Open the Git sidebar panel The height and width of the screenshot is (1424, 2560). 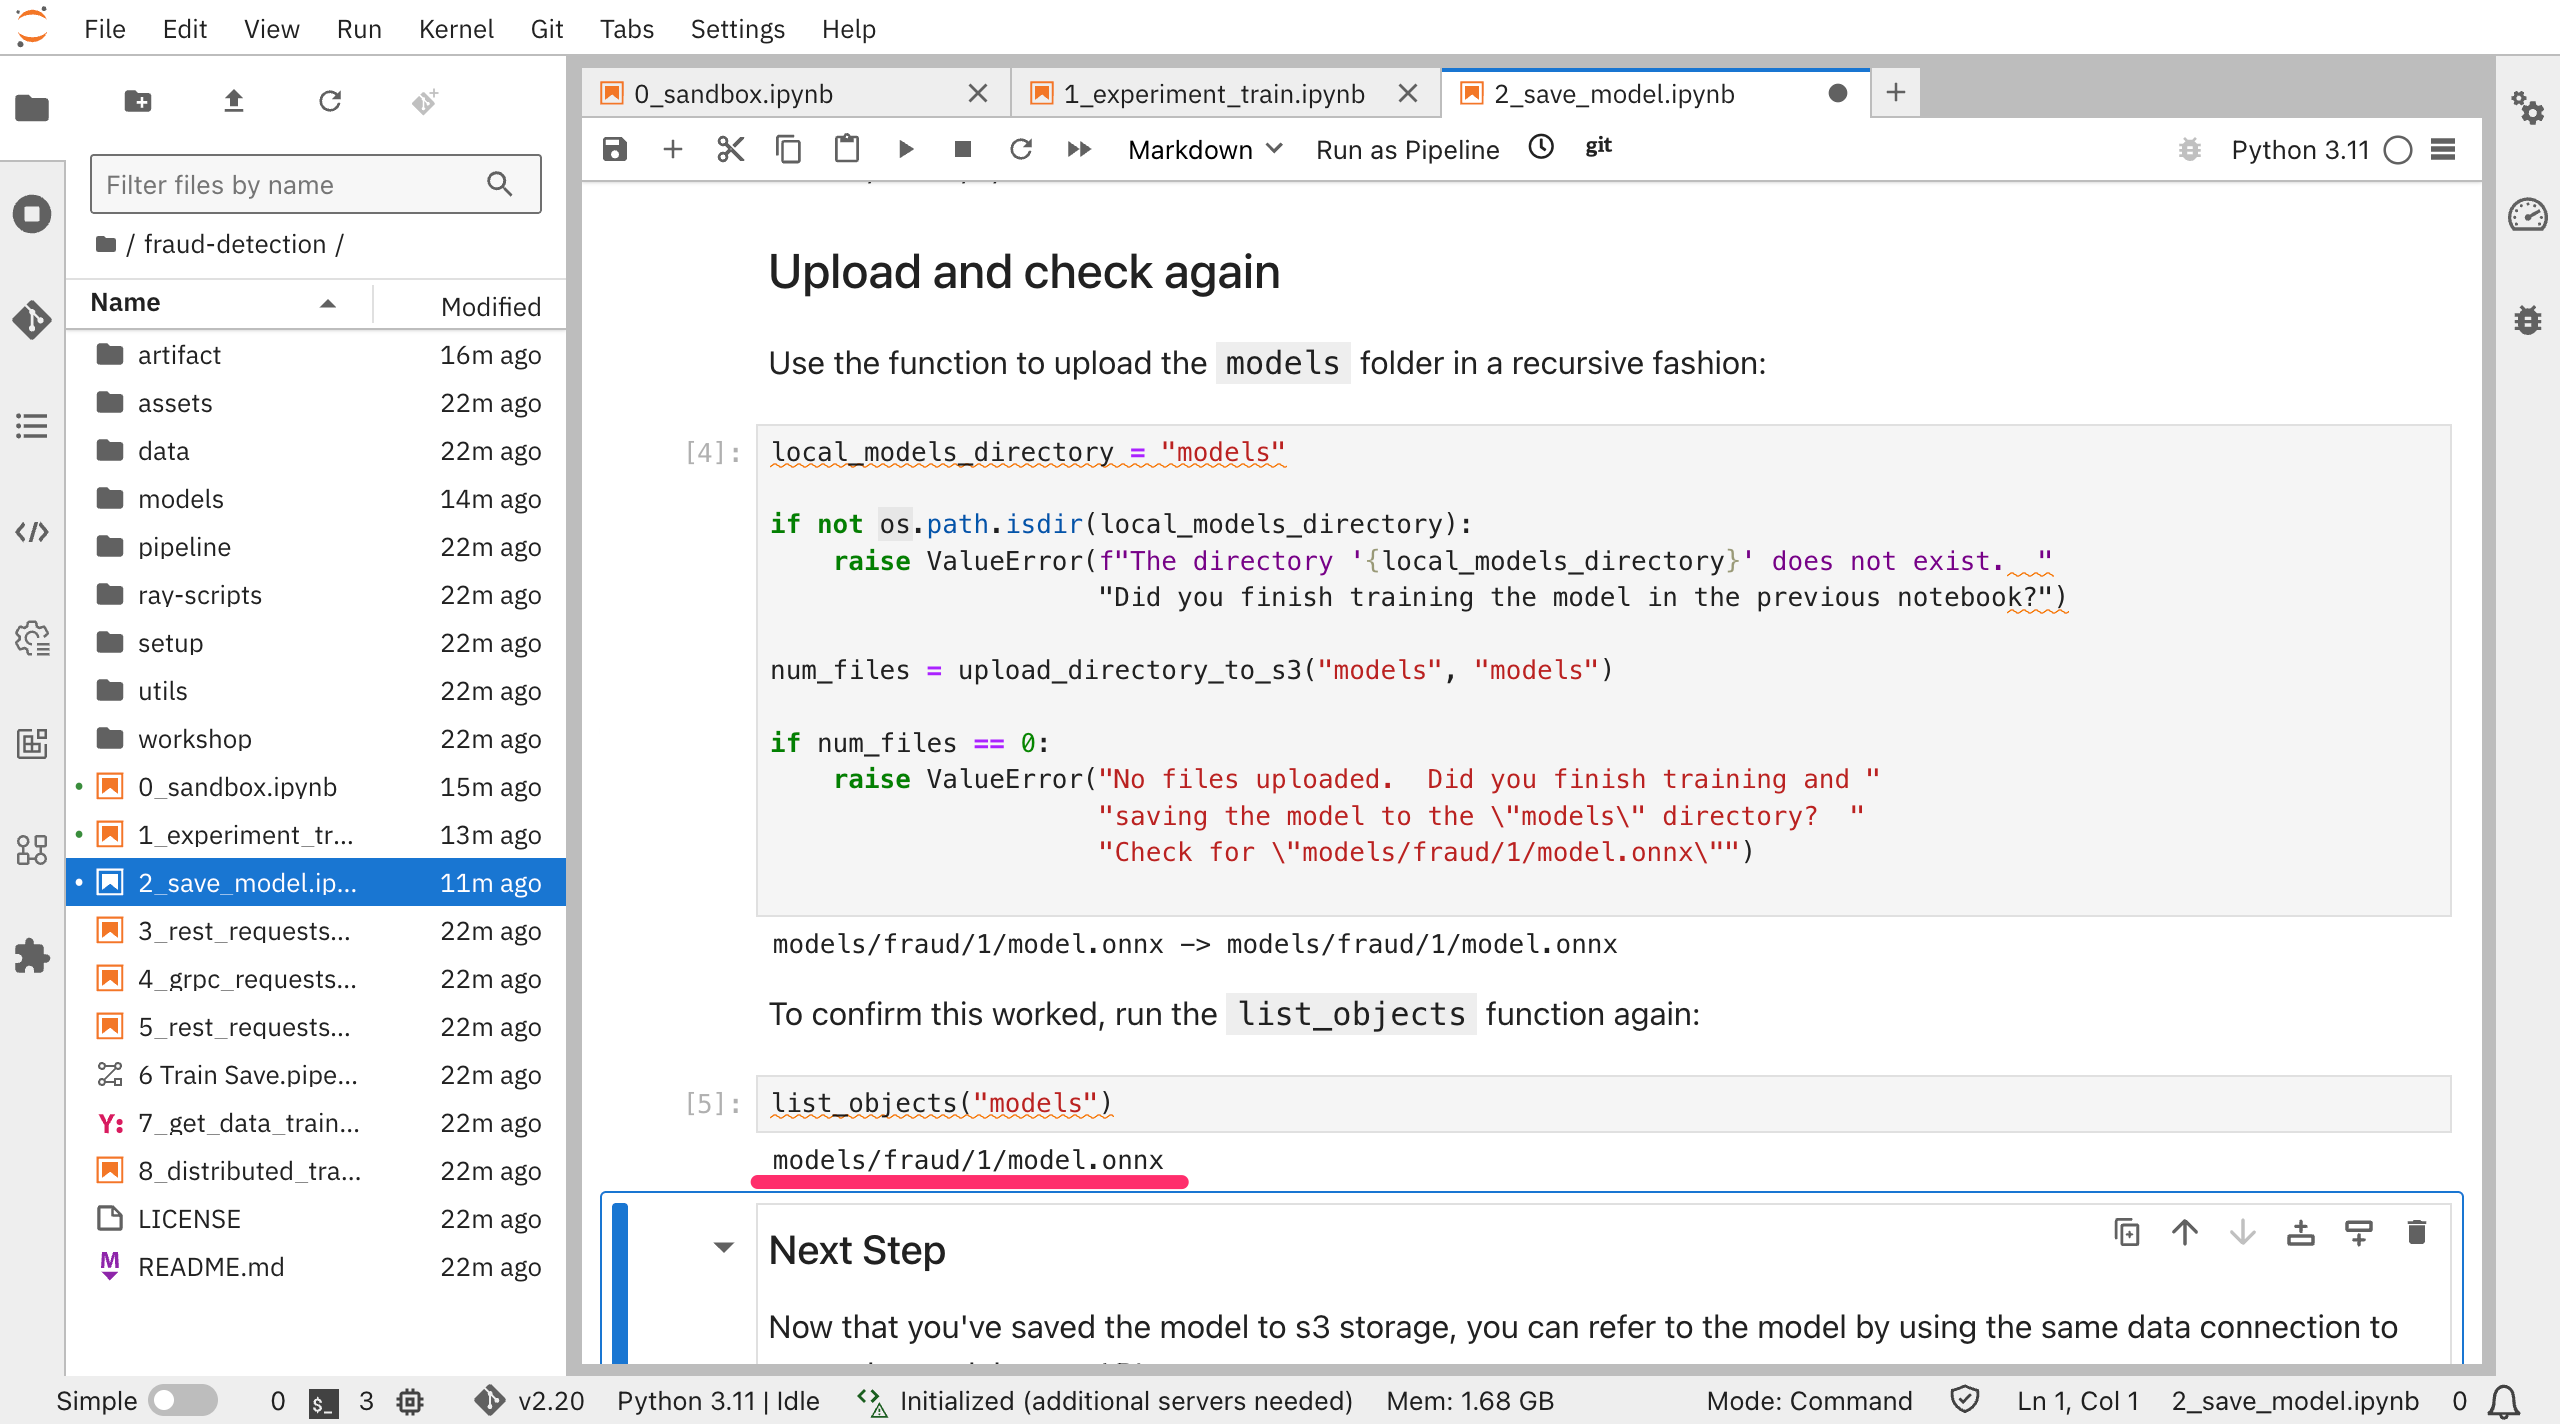point(32,320)
